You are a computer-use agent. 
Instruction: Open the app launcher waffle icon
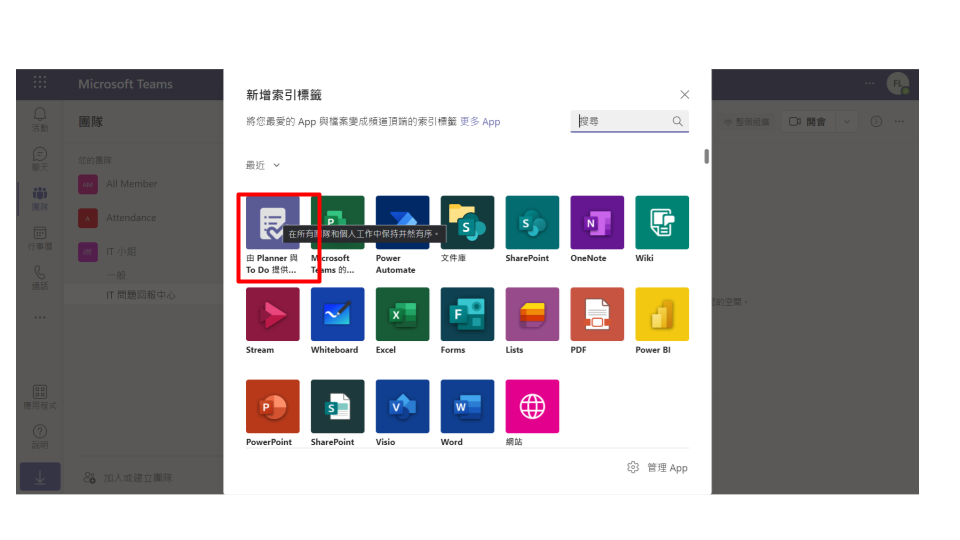[x=40, y=82]
